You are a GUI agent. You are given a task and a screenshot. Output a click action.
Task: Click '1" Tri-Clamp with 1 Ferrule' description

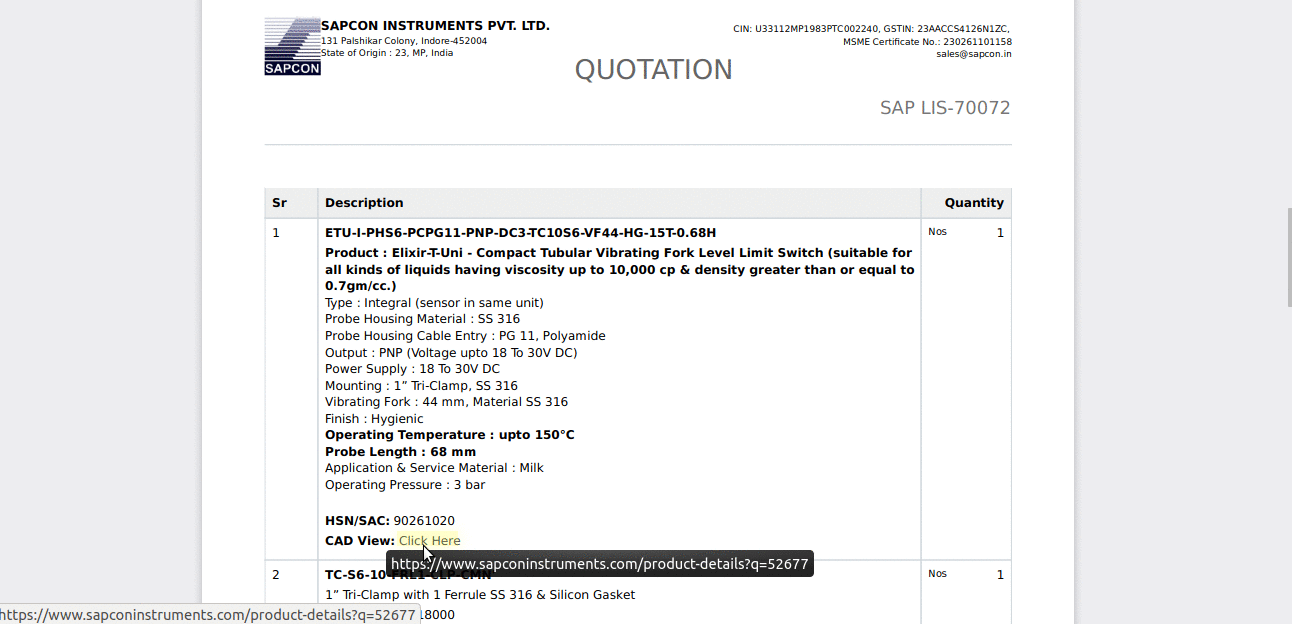pyautogui.click(x=480, y=595)
